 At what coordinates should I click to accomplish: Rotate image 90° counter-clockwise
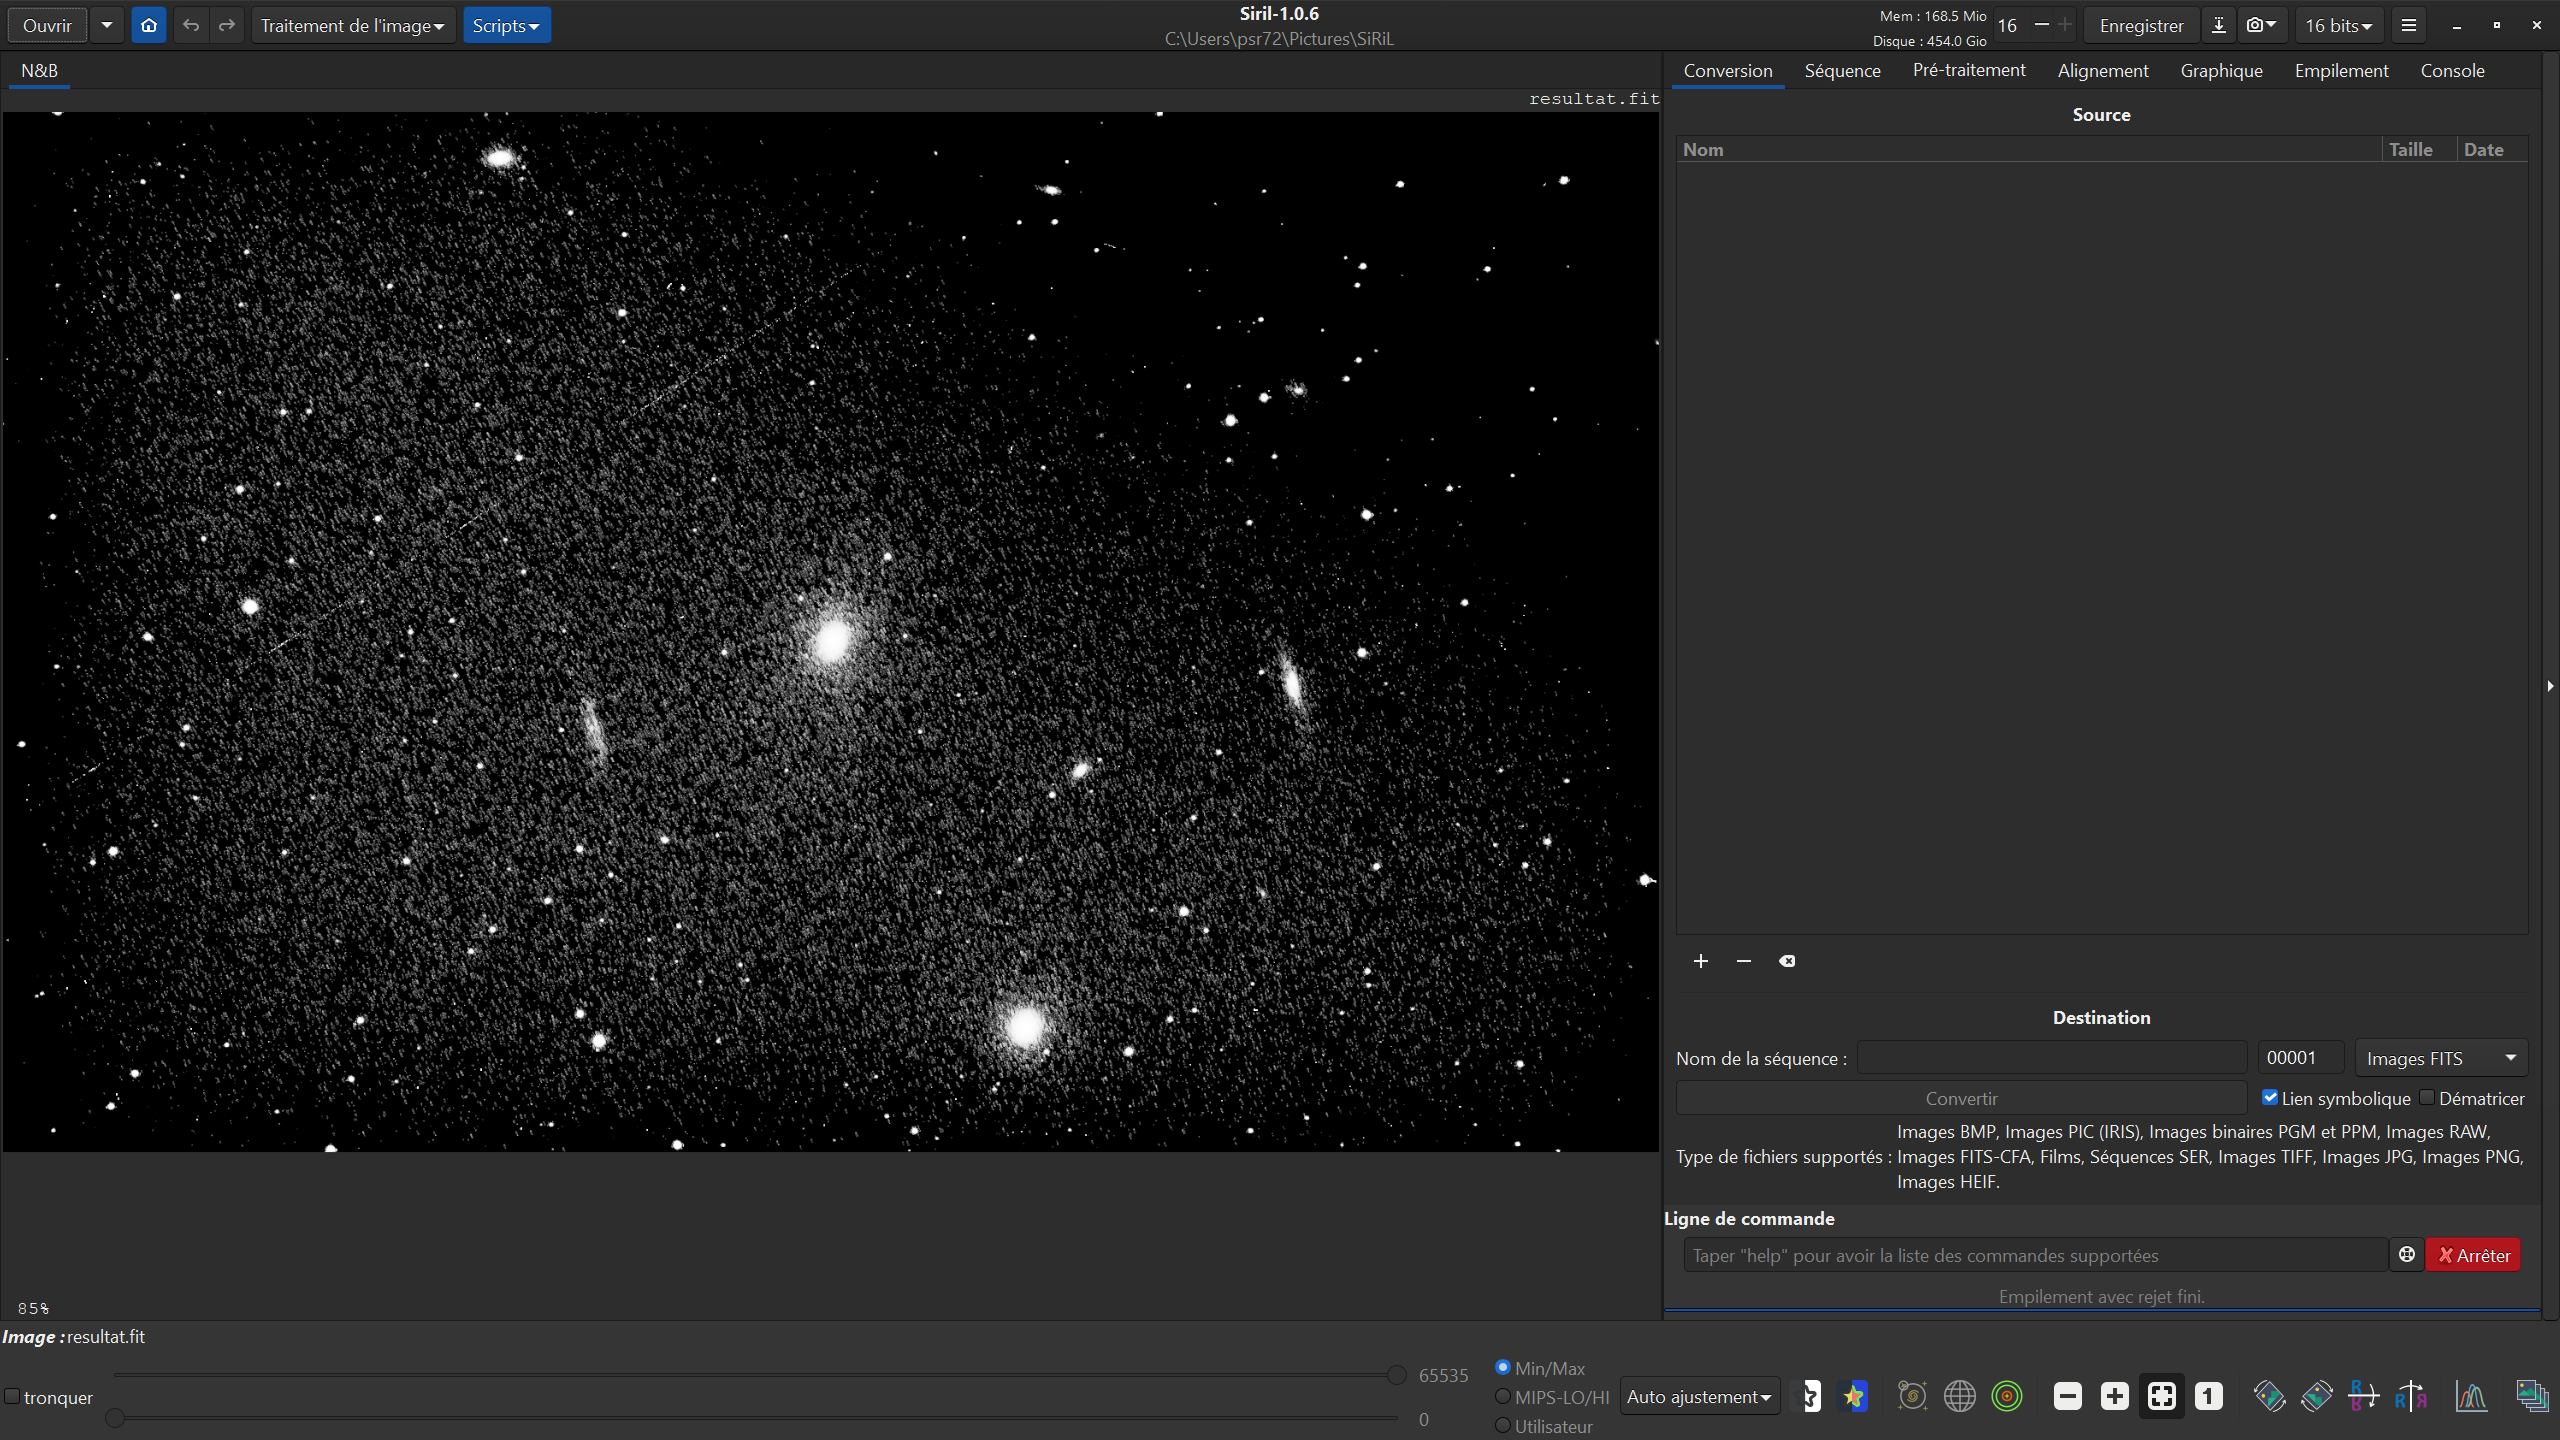pos(2269,1396)
